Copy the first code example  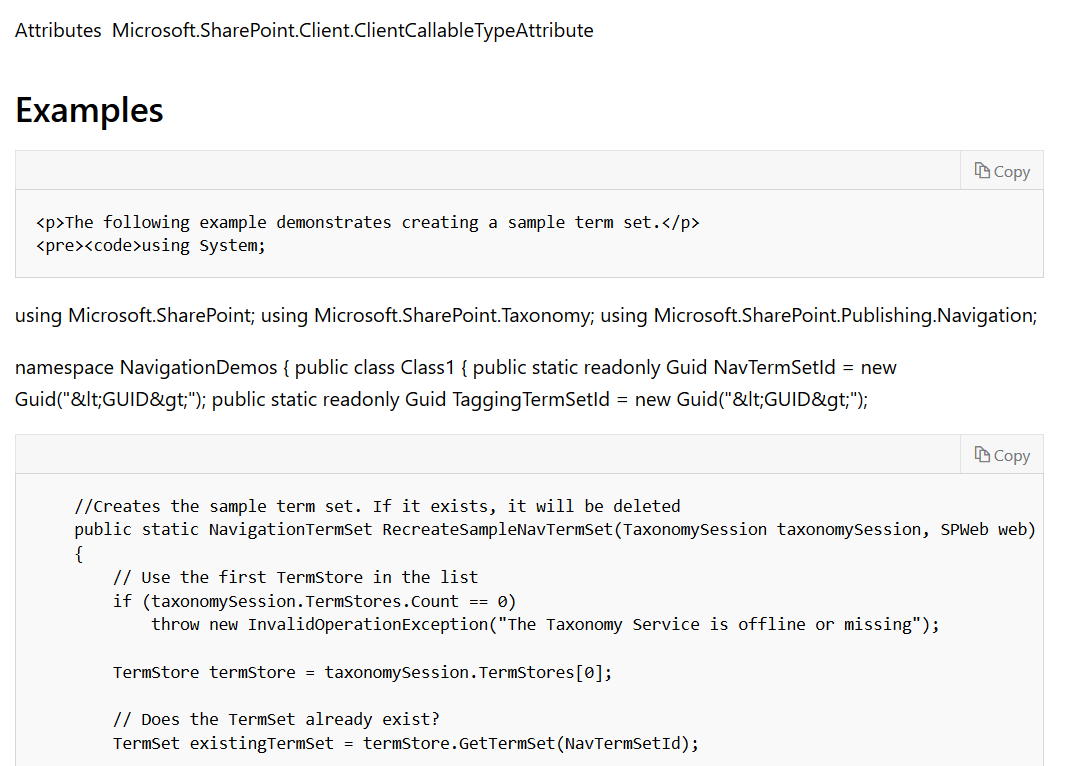(x=1001, y=171)
